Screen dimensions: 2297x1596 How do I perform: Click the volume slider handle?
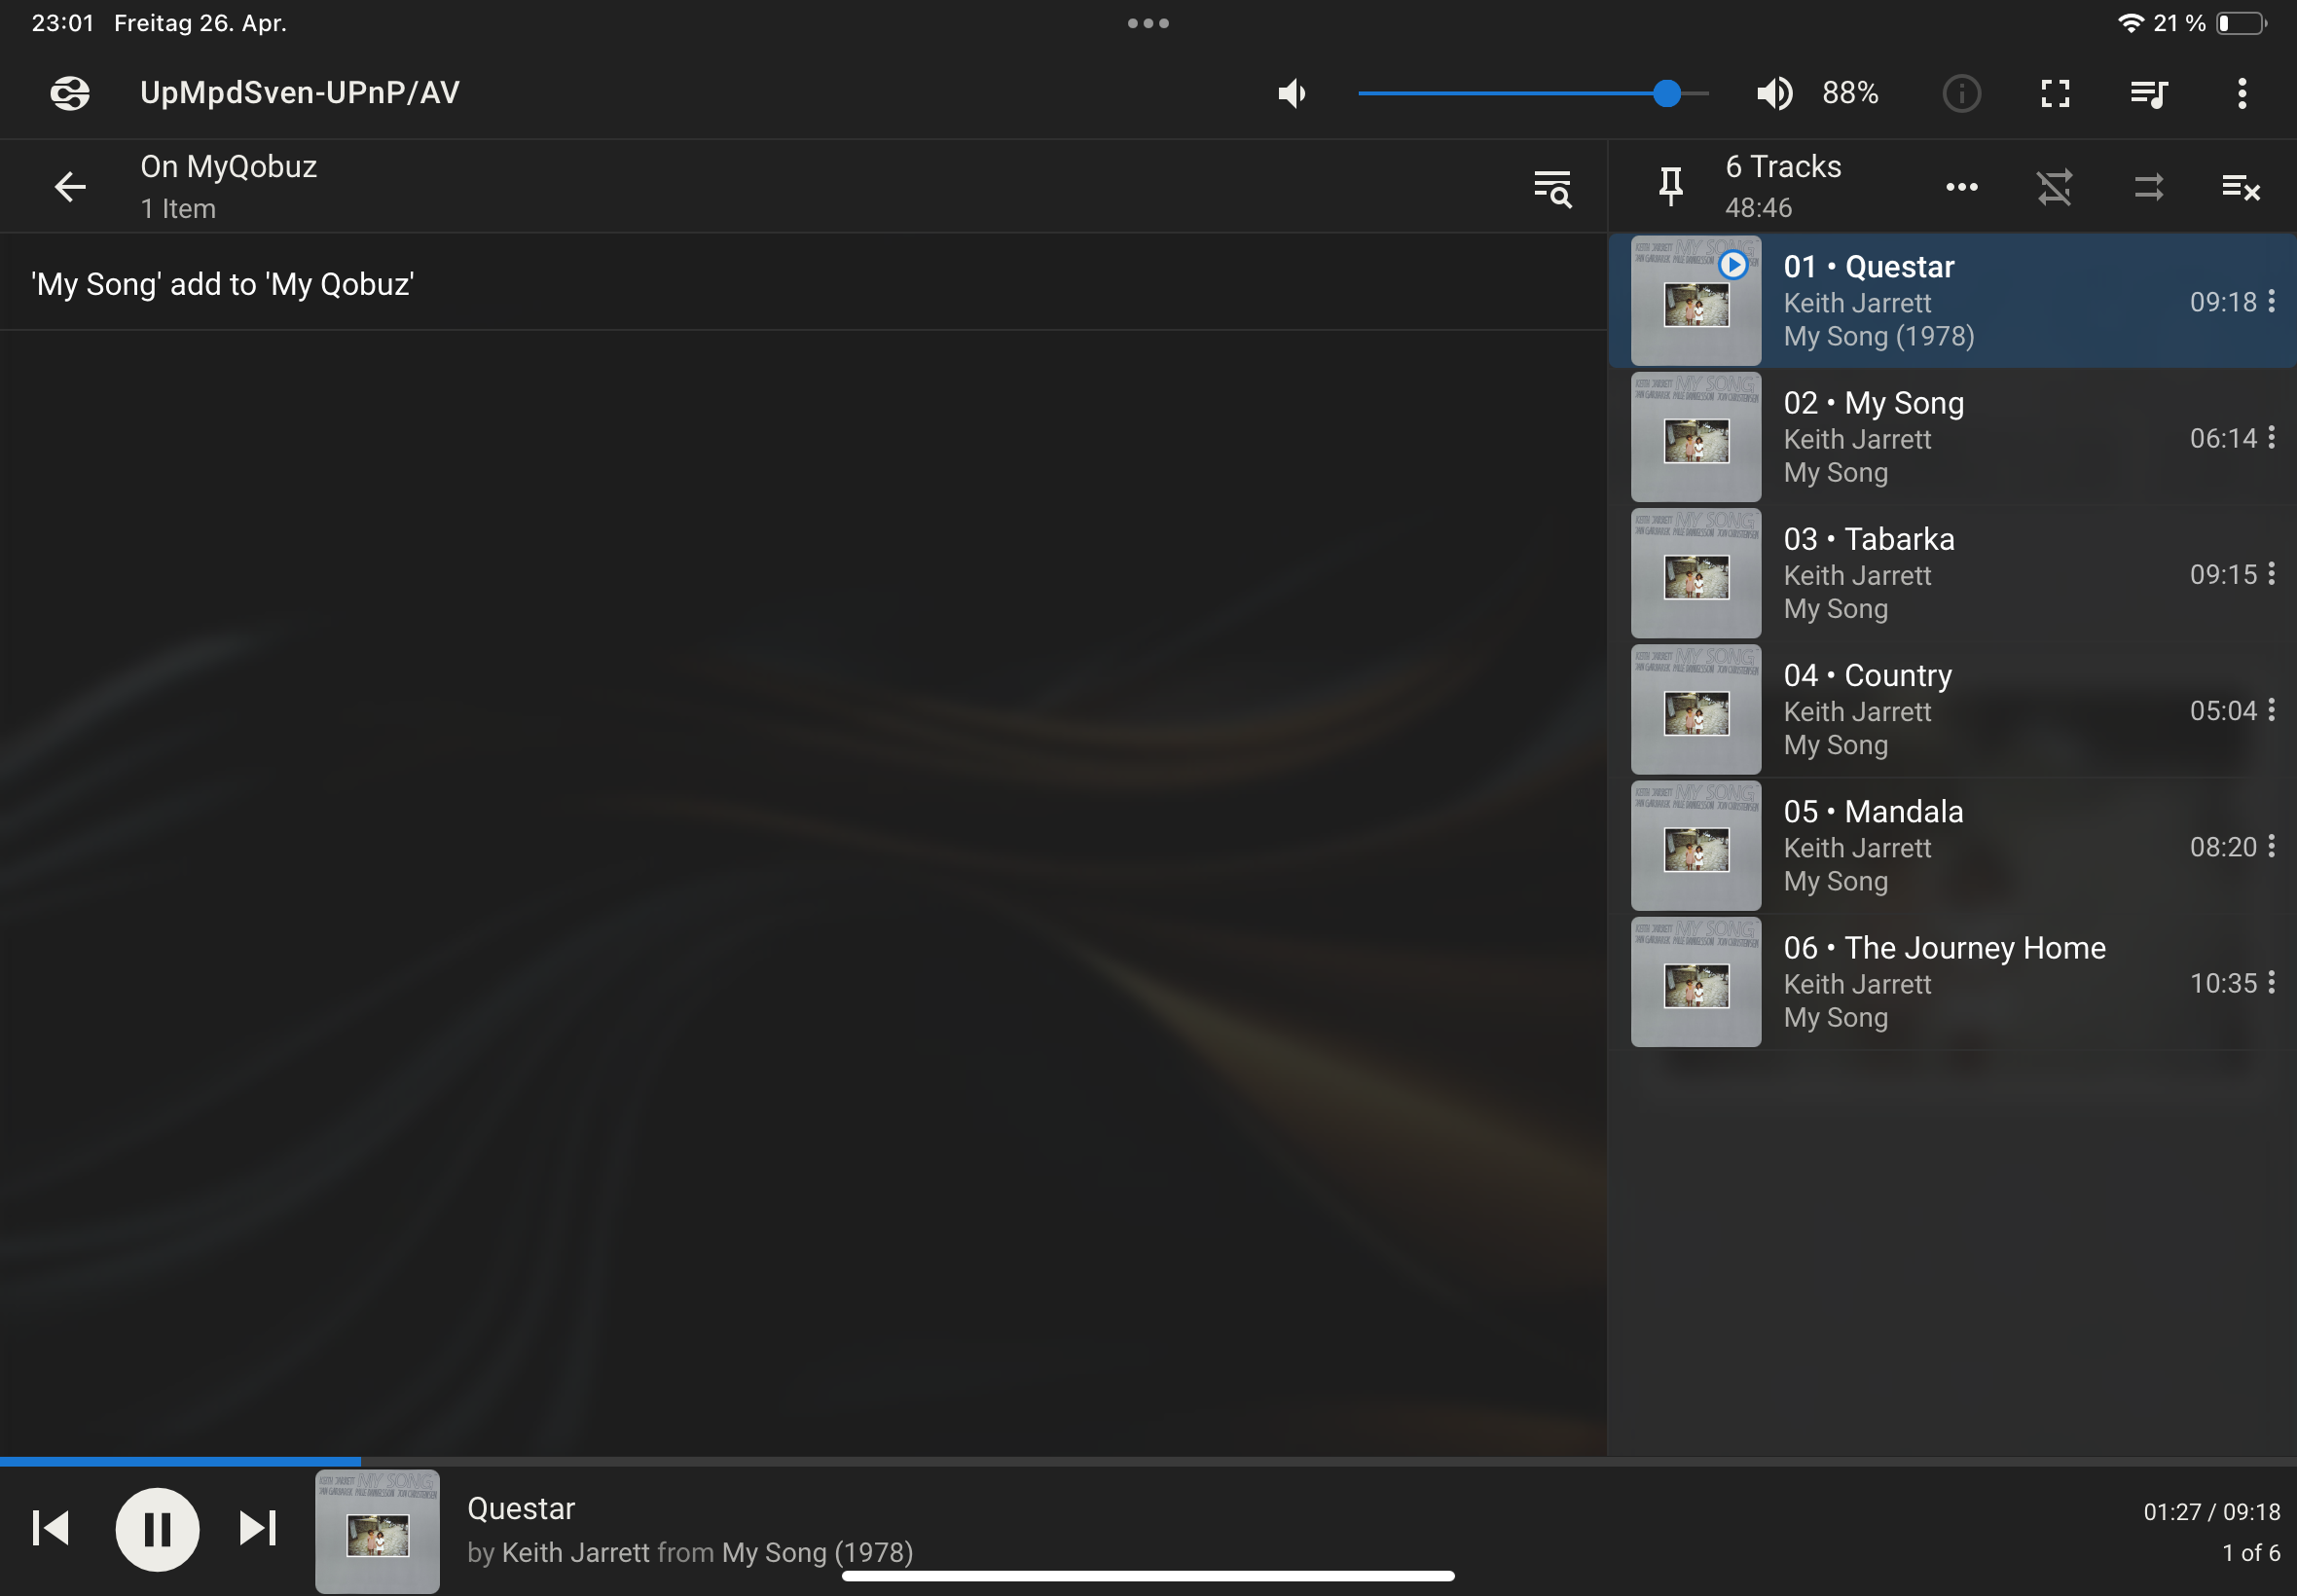1666,93
